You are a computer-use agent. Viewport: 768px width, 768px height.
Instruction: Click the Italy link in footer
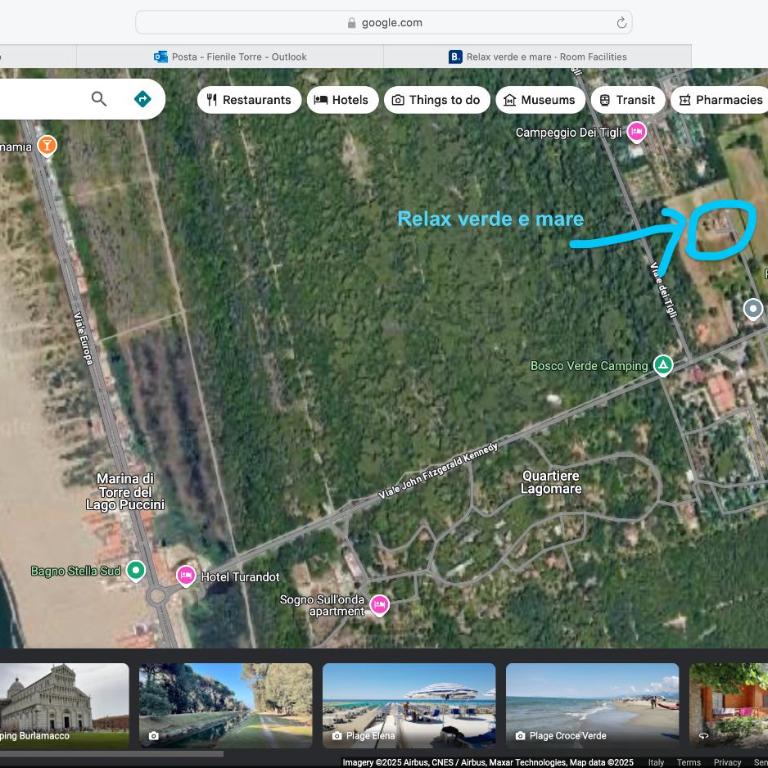(x=656, y=762)
